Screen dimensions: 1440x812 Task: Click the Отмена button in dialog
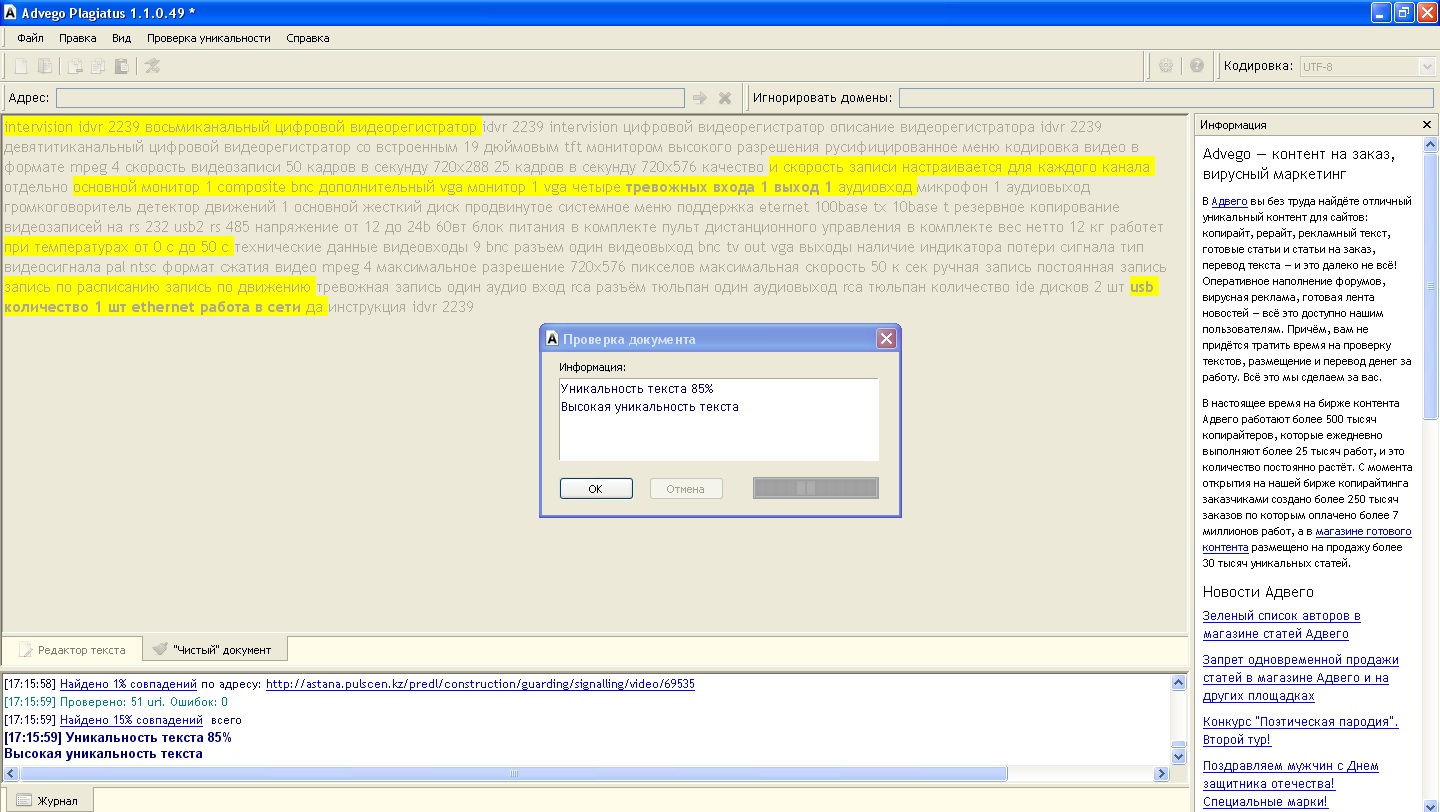(x=686, y=488)
